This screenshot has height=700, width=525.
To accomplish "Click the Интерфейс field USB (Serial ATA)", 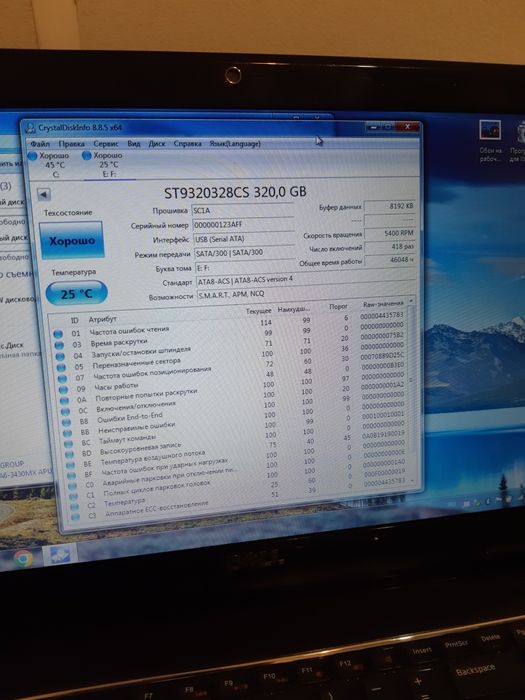I will [244, 239].
